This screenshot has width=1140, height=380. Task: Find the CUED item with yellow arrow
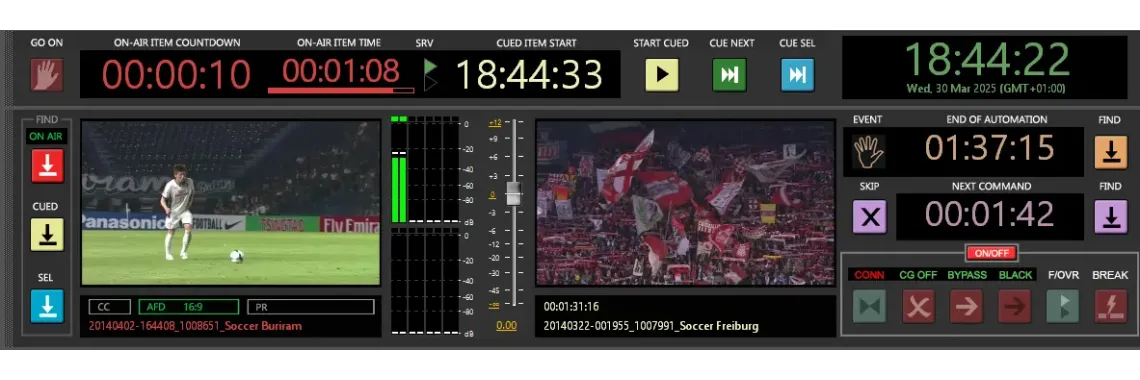point(47,235)
